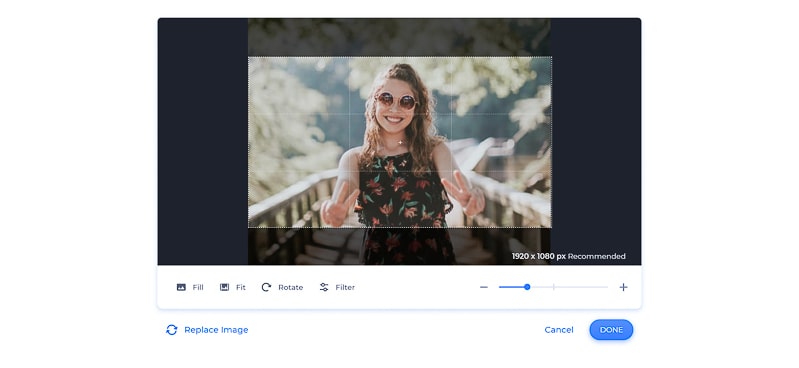
Task: Click the Replace Image link
Action: pos(216,330)
